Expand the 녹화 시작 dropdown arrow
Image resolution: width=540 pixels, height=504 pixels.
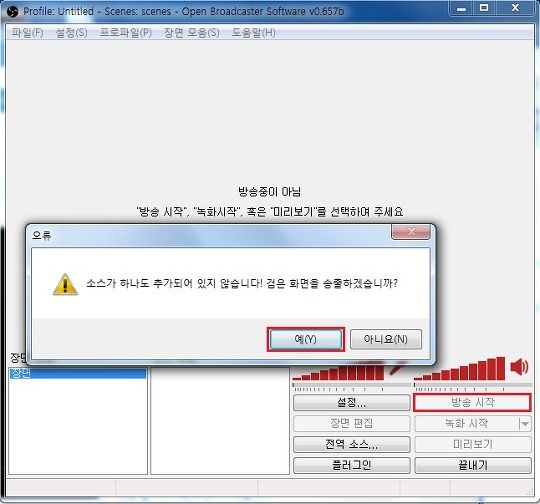525,424
